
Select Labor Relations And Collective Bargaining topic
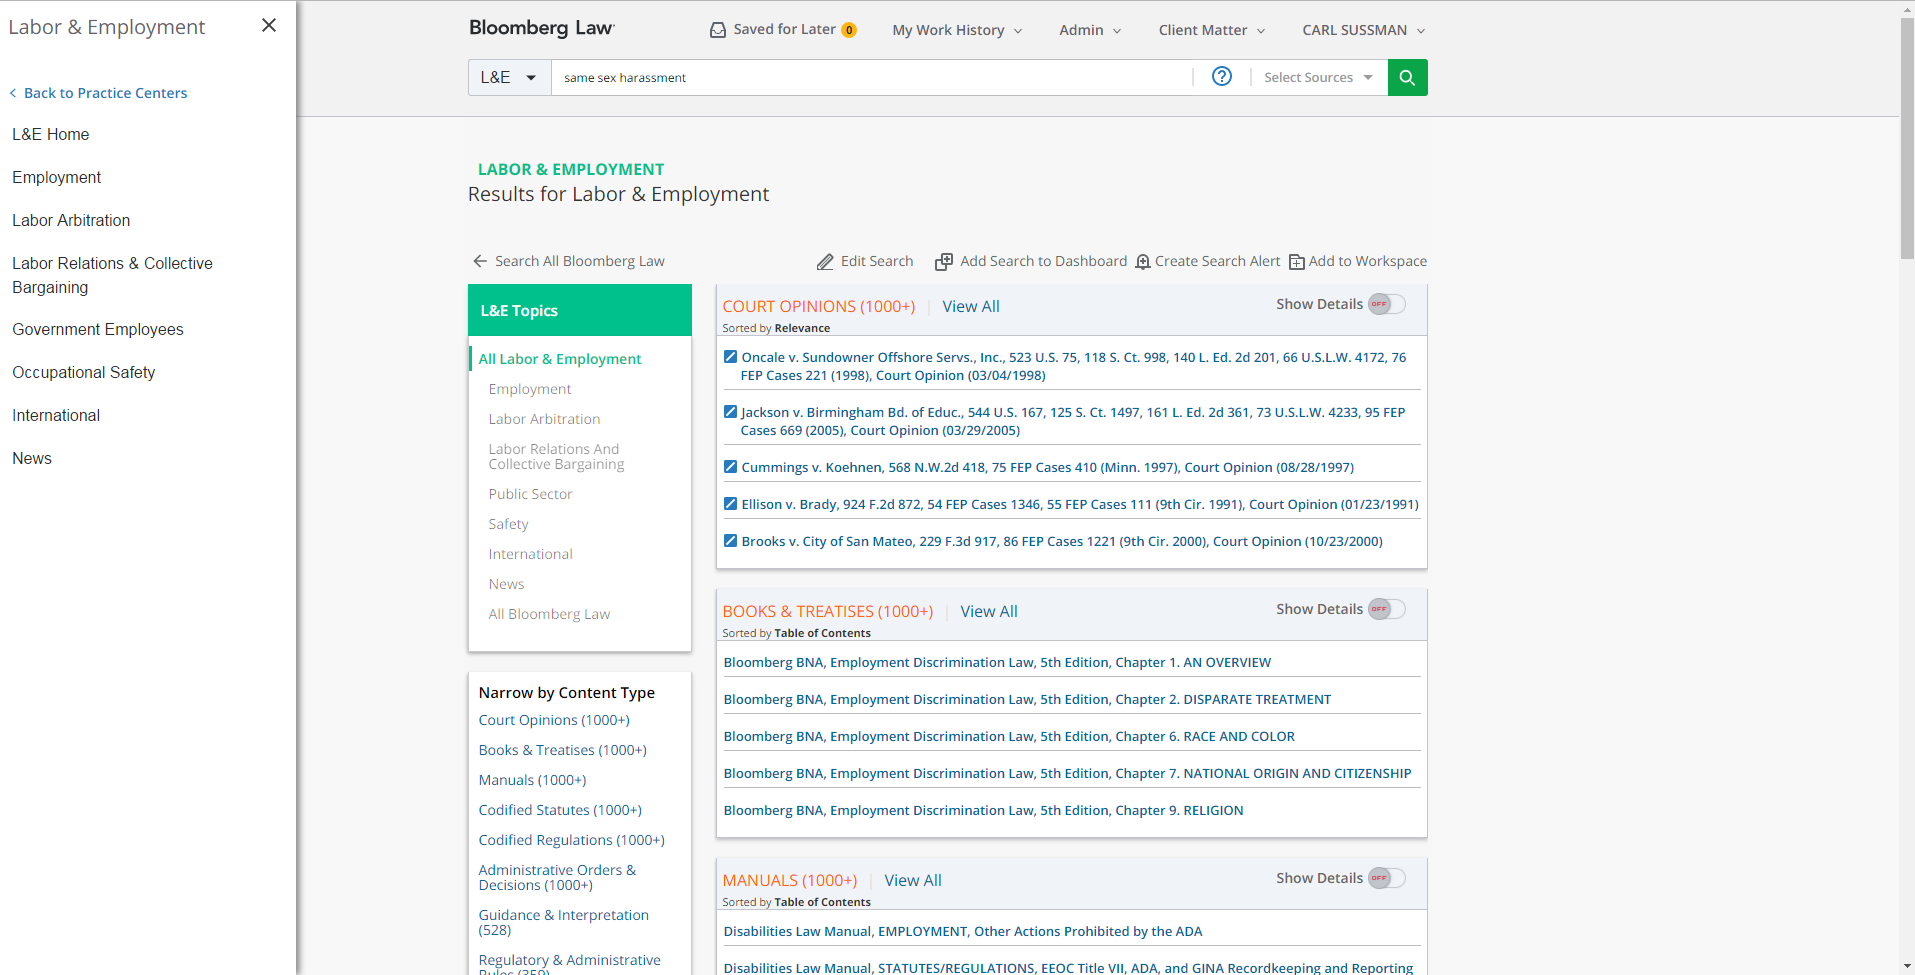coord(556,456)
